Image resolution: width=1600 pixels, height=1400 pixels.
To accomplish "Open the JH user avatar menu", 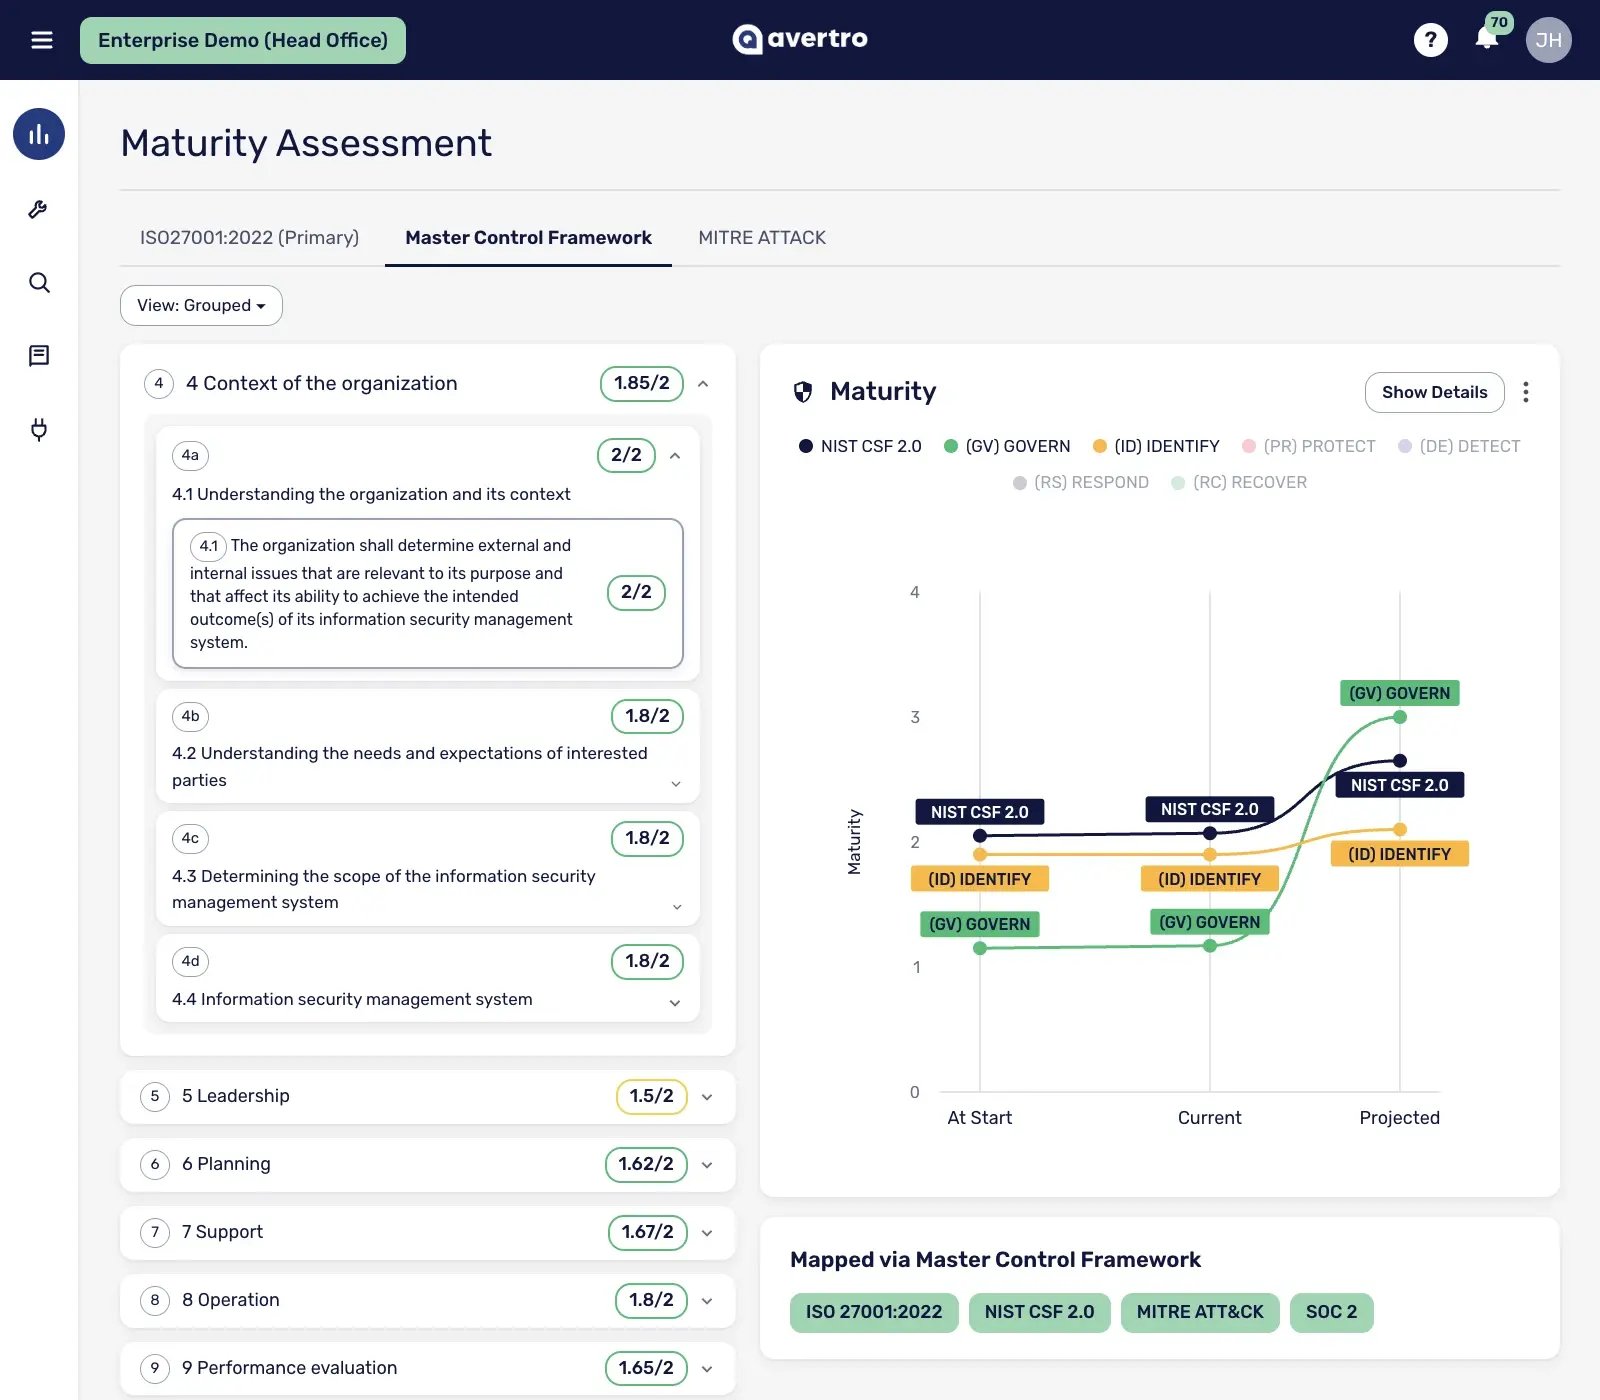I will (x=1548, y=40).
